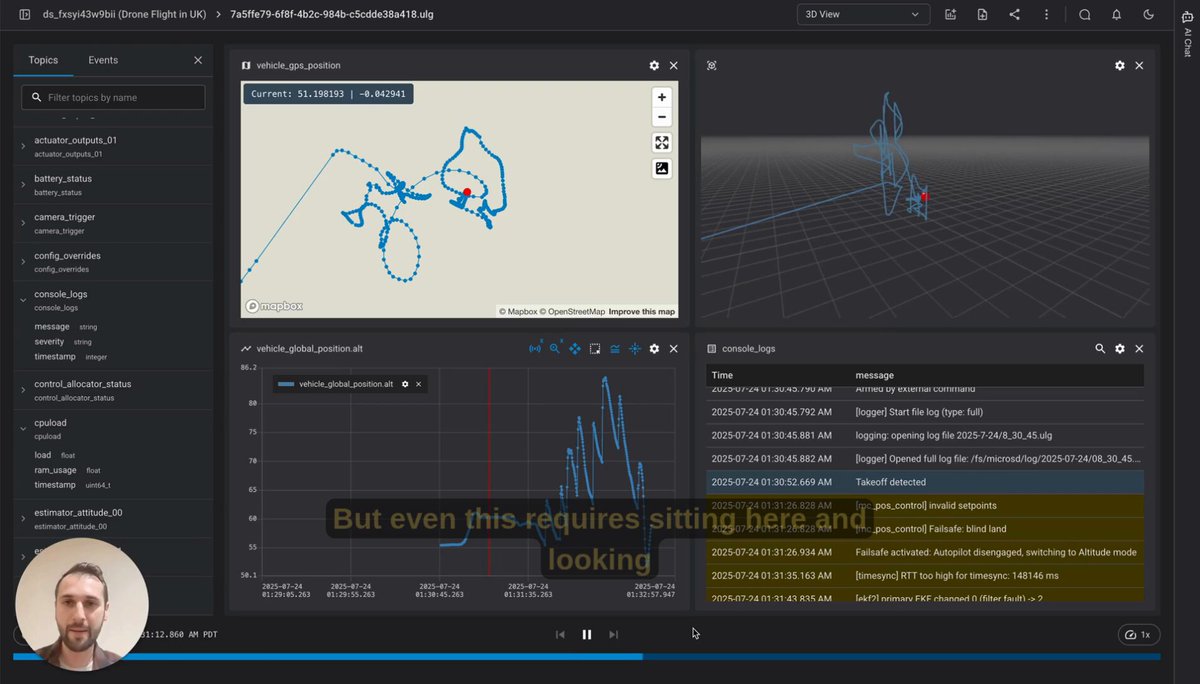Click the add file icon in header
Viewport: 1200px width, 684px height.
(x=982, y=15)
